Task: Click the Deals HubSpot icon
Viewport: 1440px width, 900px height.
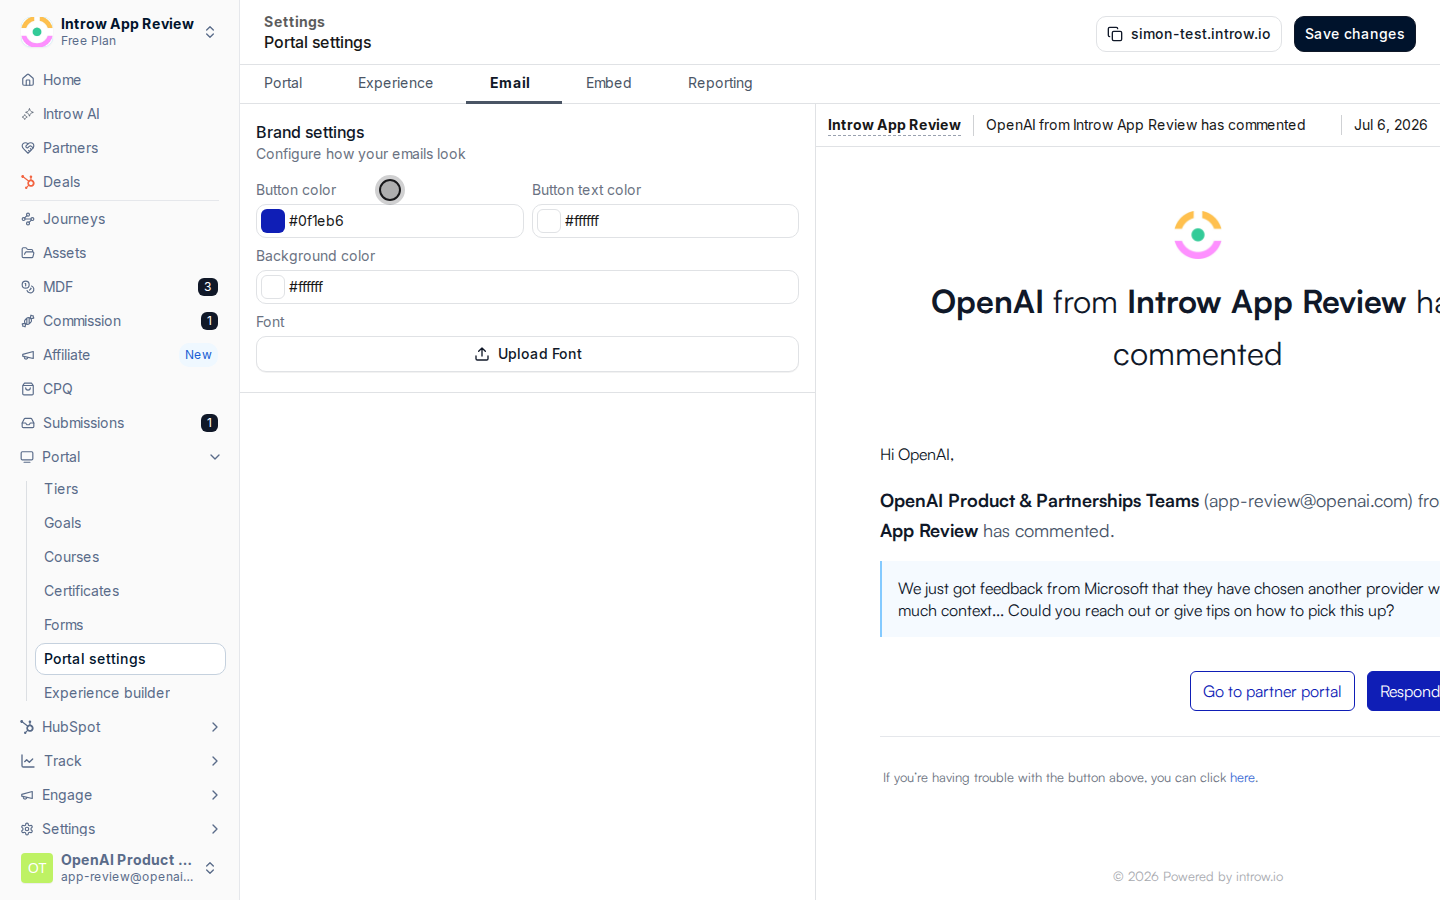Action: (x=28, y=182)
